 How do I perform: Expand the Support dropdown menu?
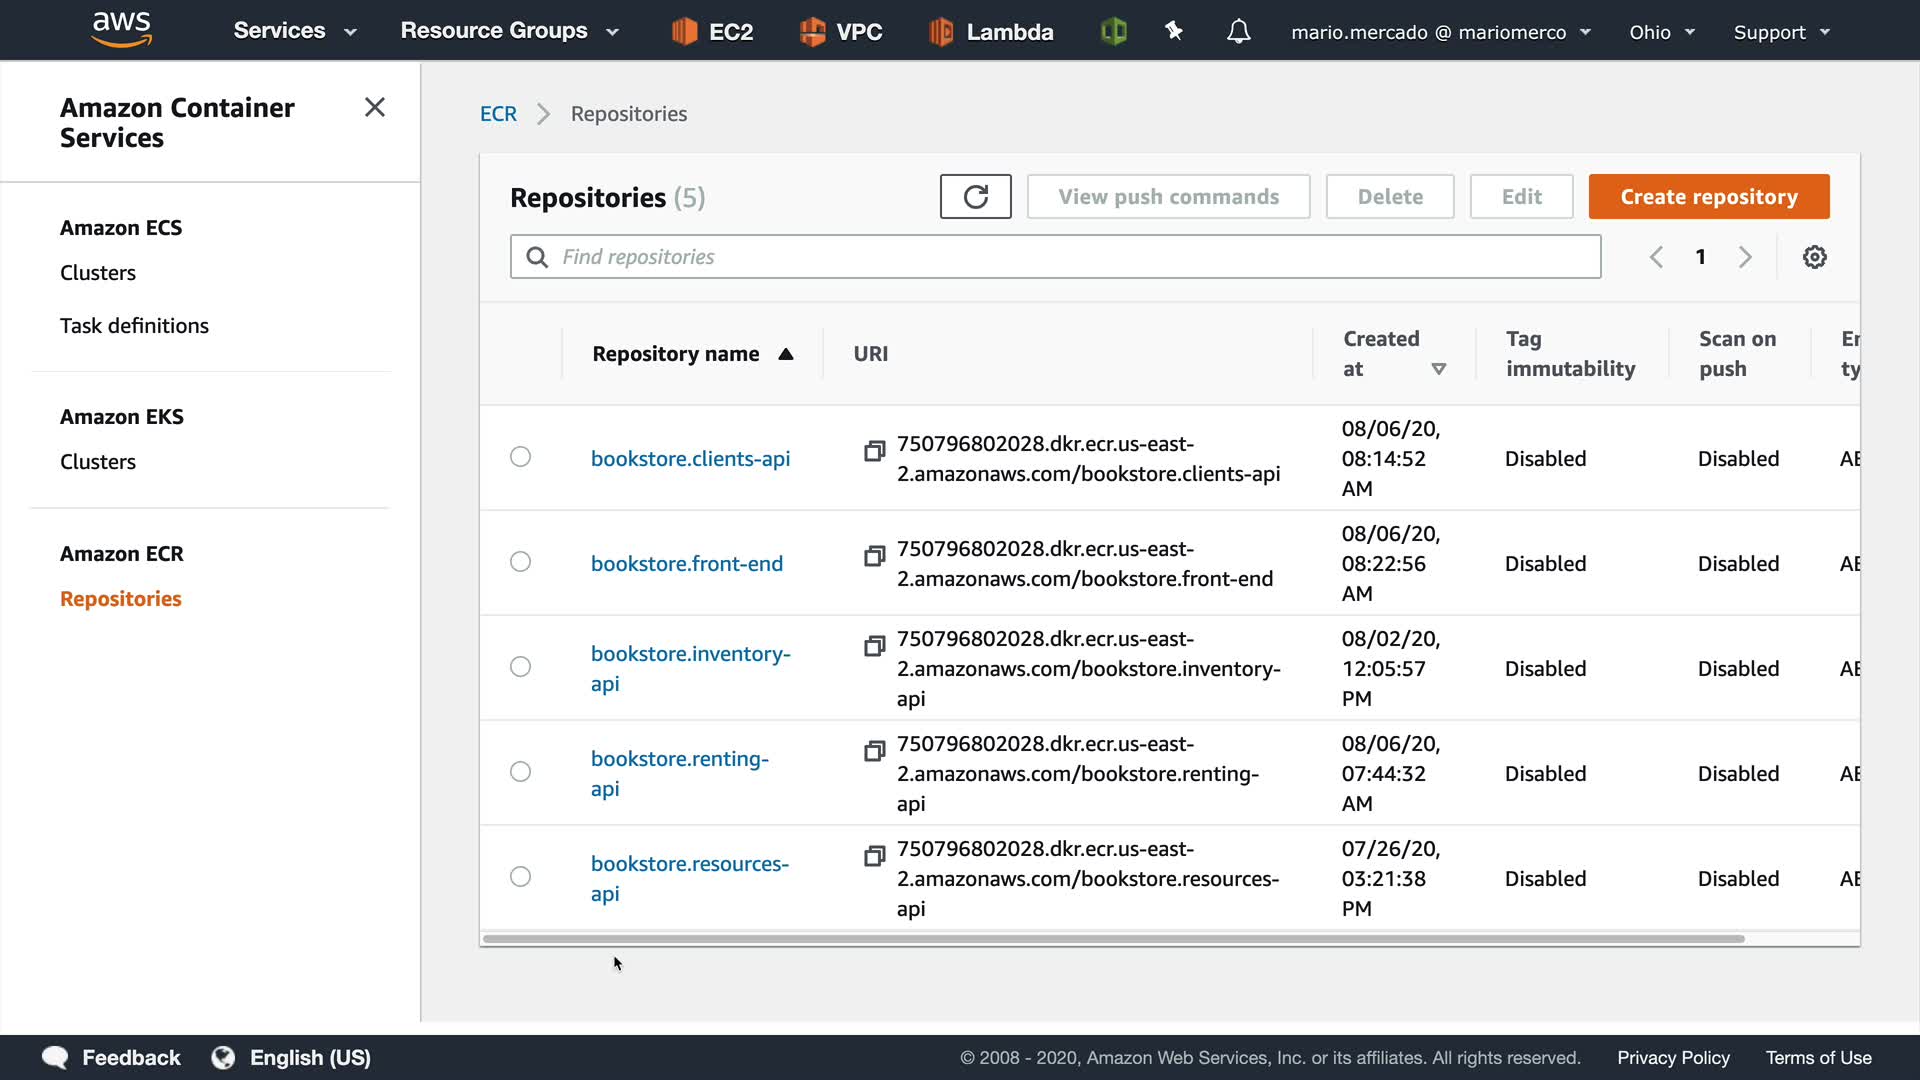(x=1781, y=32)
